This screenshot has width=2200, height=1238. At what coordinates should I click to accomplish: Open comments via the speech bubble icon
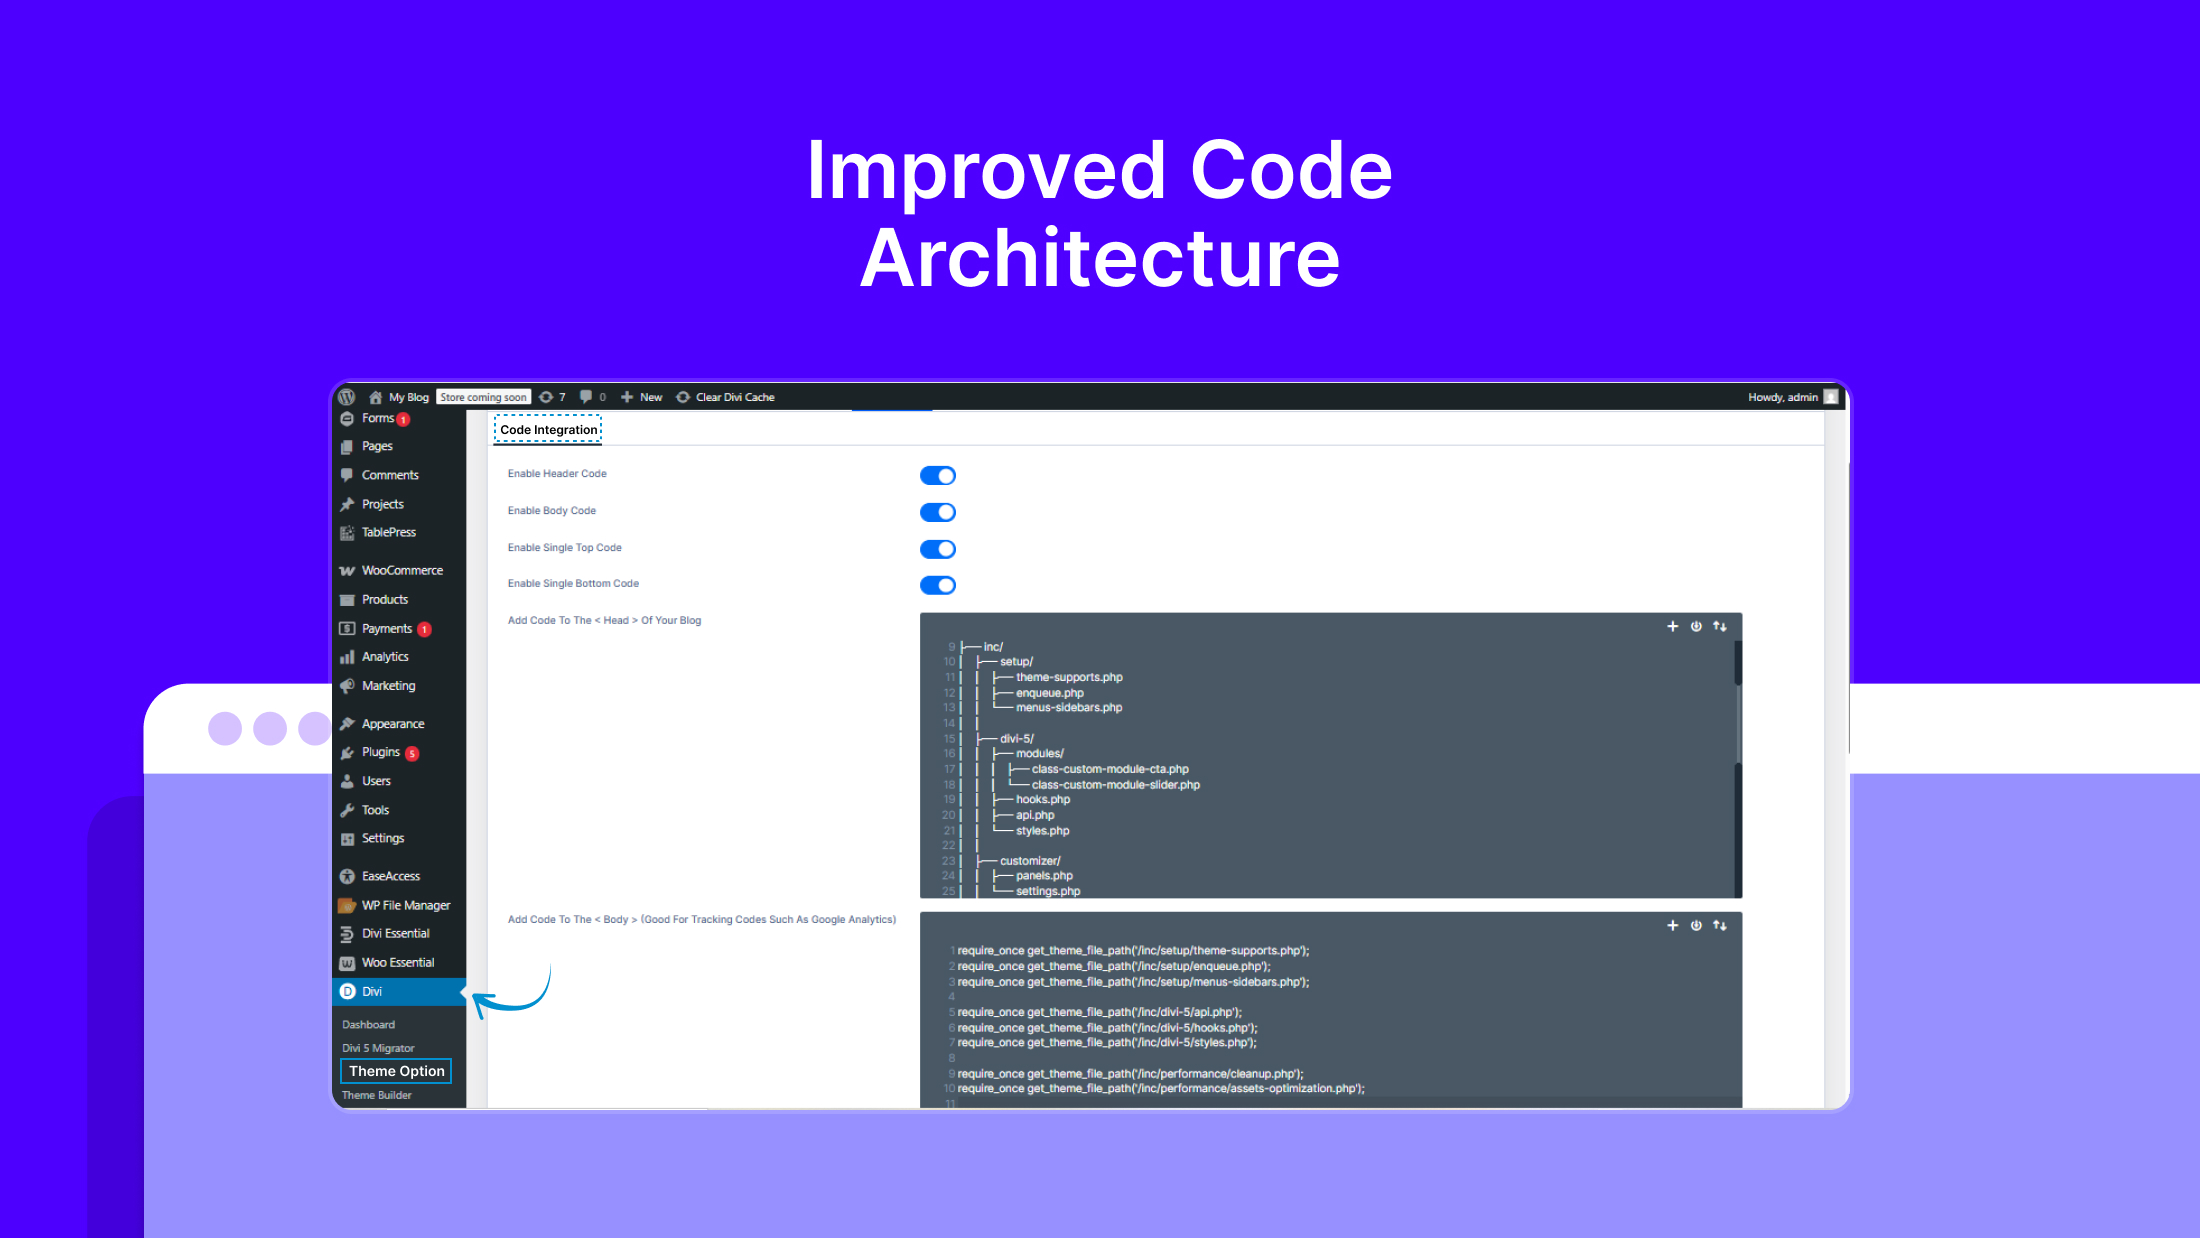586,397
